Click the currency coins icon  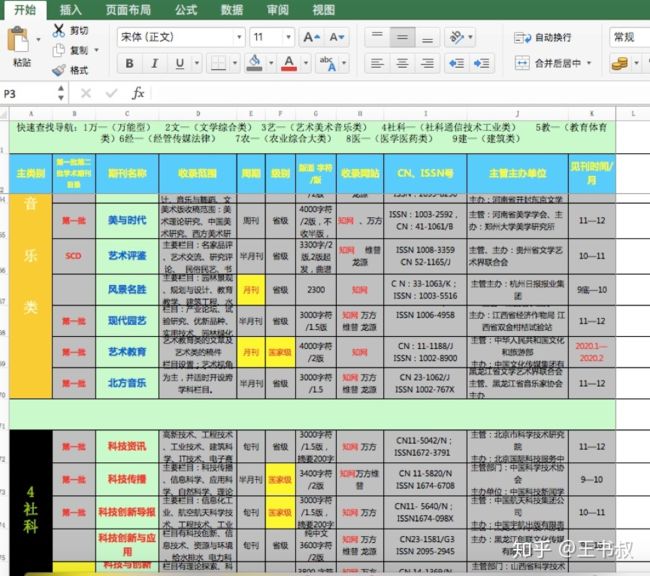tap(620, 63)
